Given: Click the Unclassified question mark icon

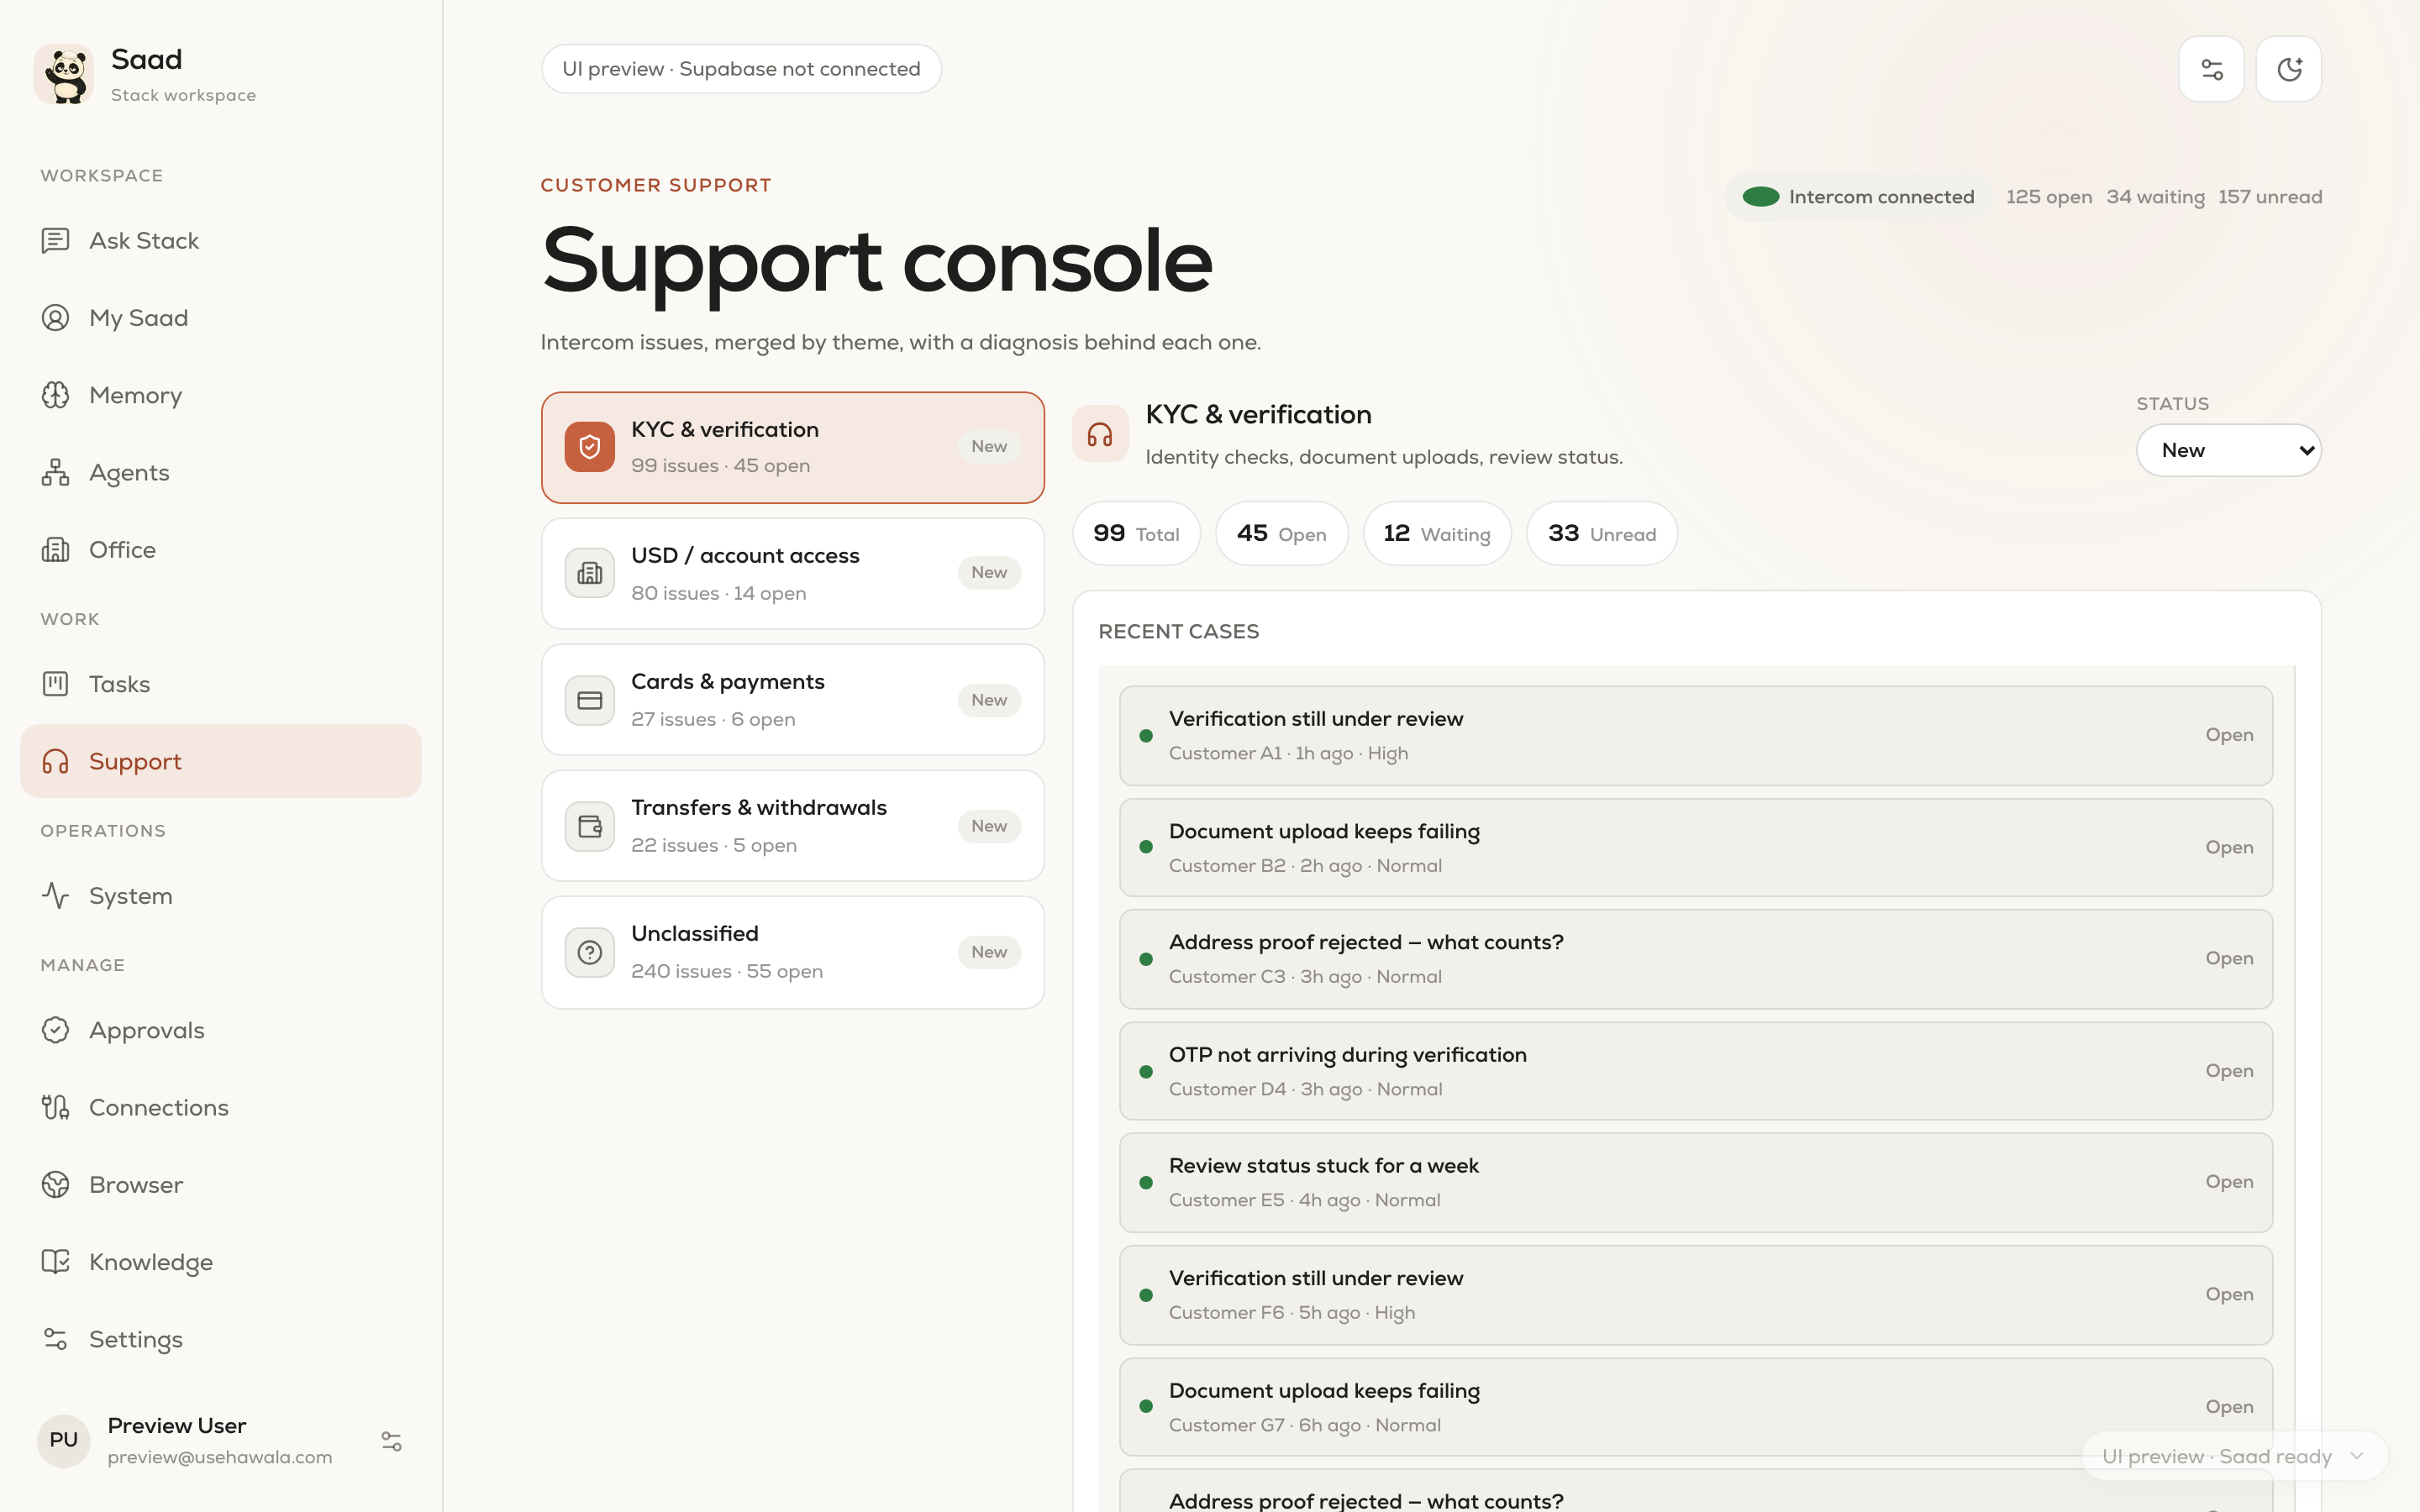Looking at the screenshot, I should [590, 952].
